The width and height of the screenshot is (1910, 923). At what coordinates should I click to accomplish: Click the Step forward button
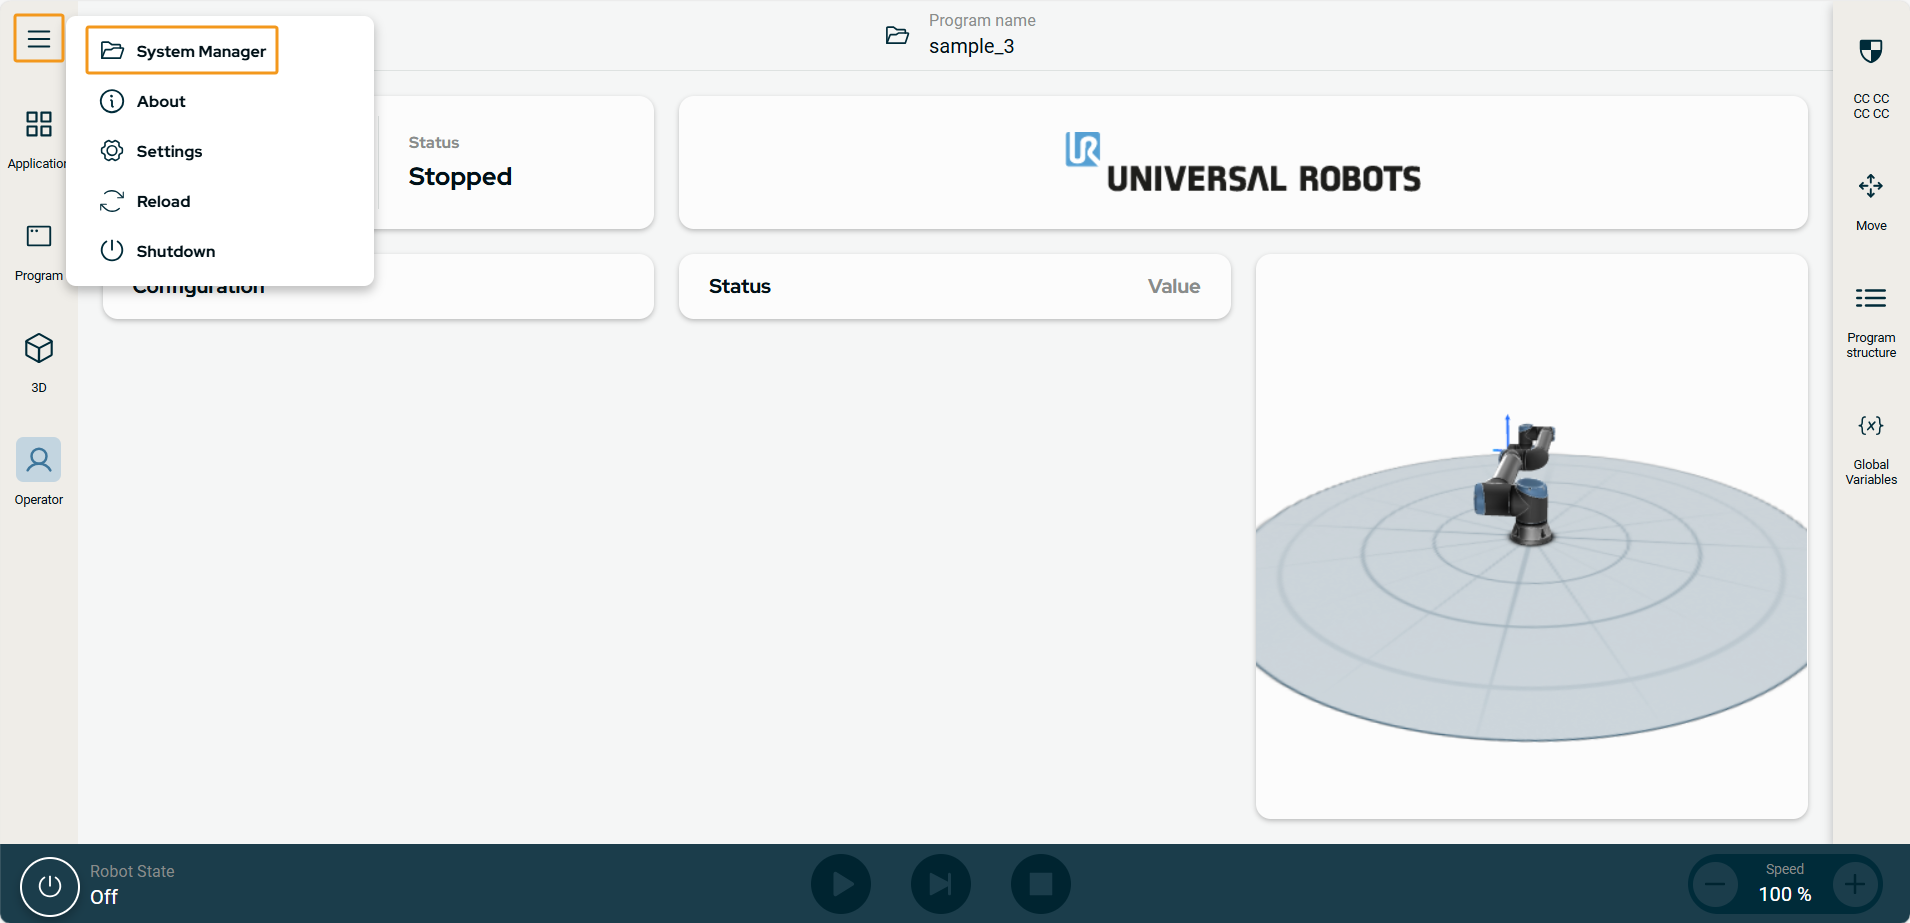(x=940, y=884)
